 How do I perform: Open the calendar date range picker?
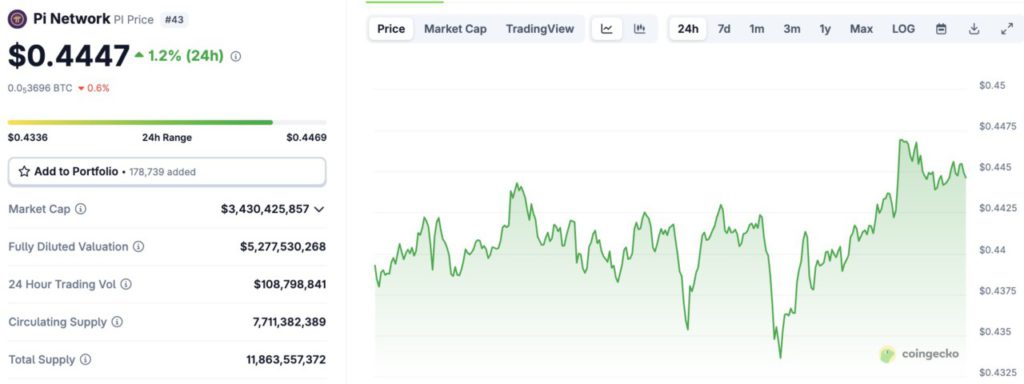point(941,29)
